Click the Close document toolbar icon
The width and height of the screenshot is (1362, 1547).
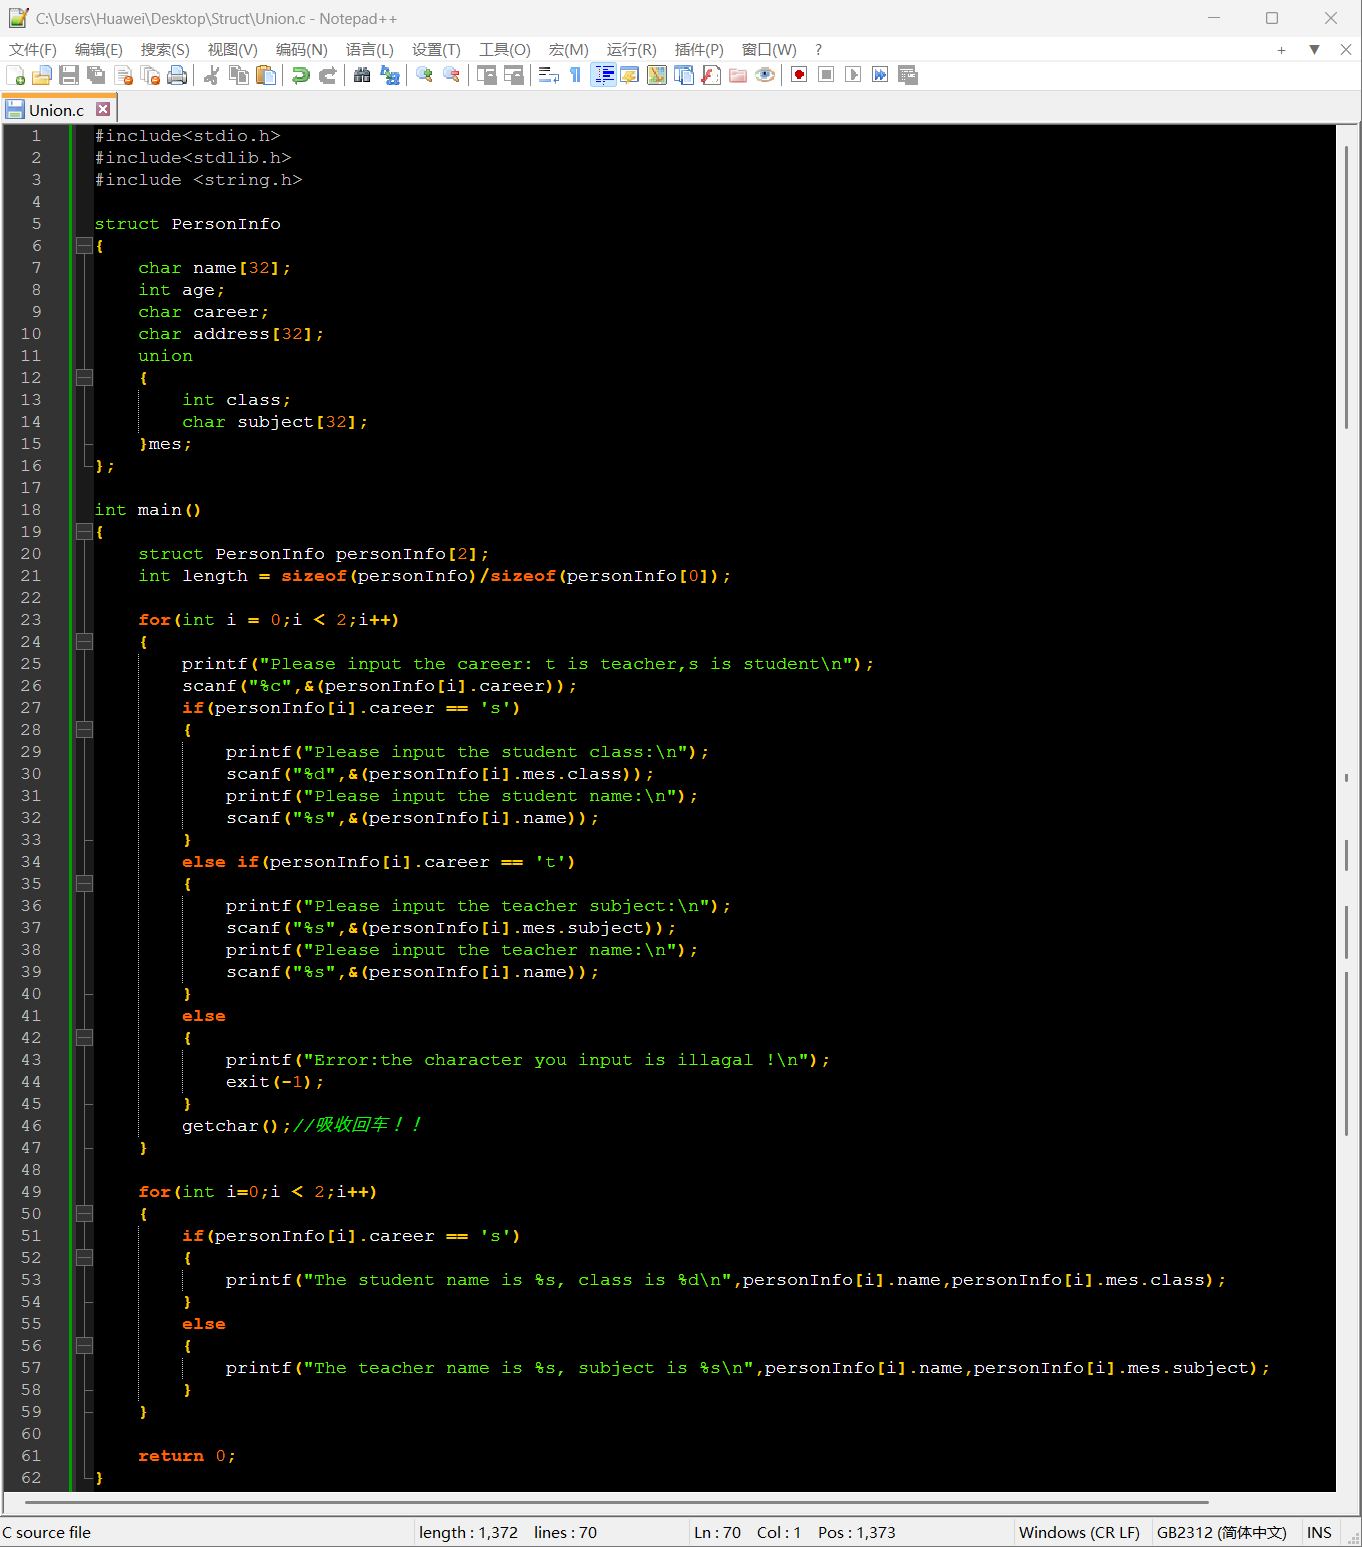click(124, 75)
